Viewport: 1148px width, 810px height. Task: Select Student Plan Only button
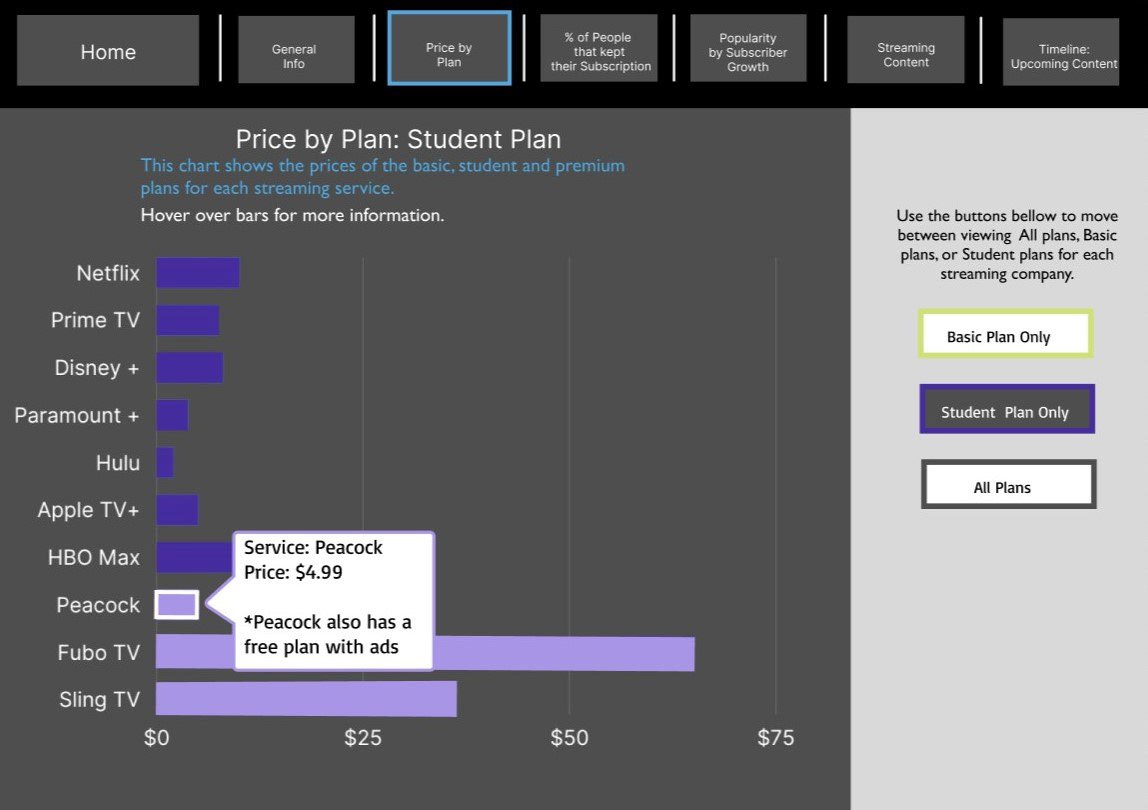(x=1007, y=409)
